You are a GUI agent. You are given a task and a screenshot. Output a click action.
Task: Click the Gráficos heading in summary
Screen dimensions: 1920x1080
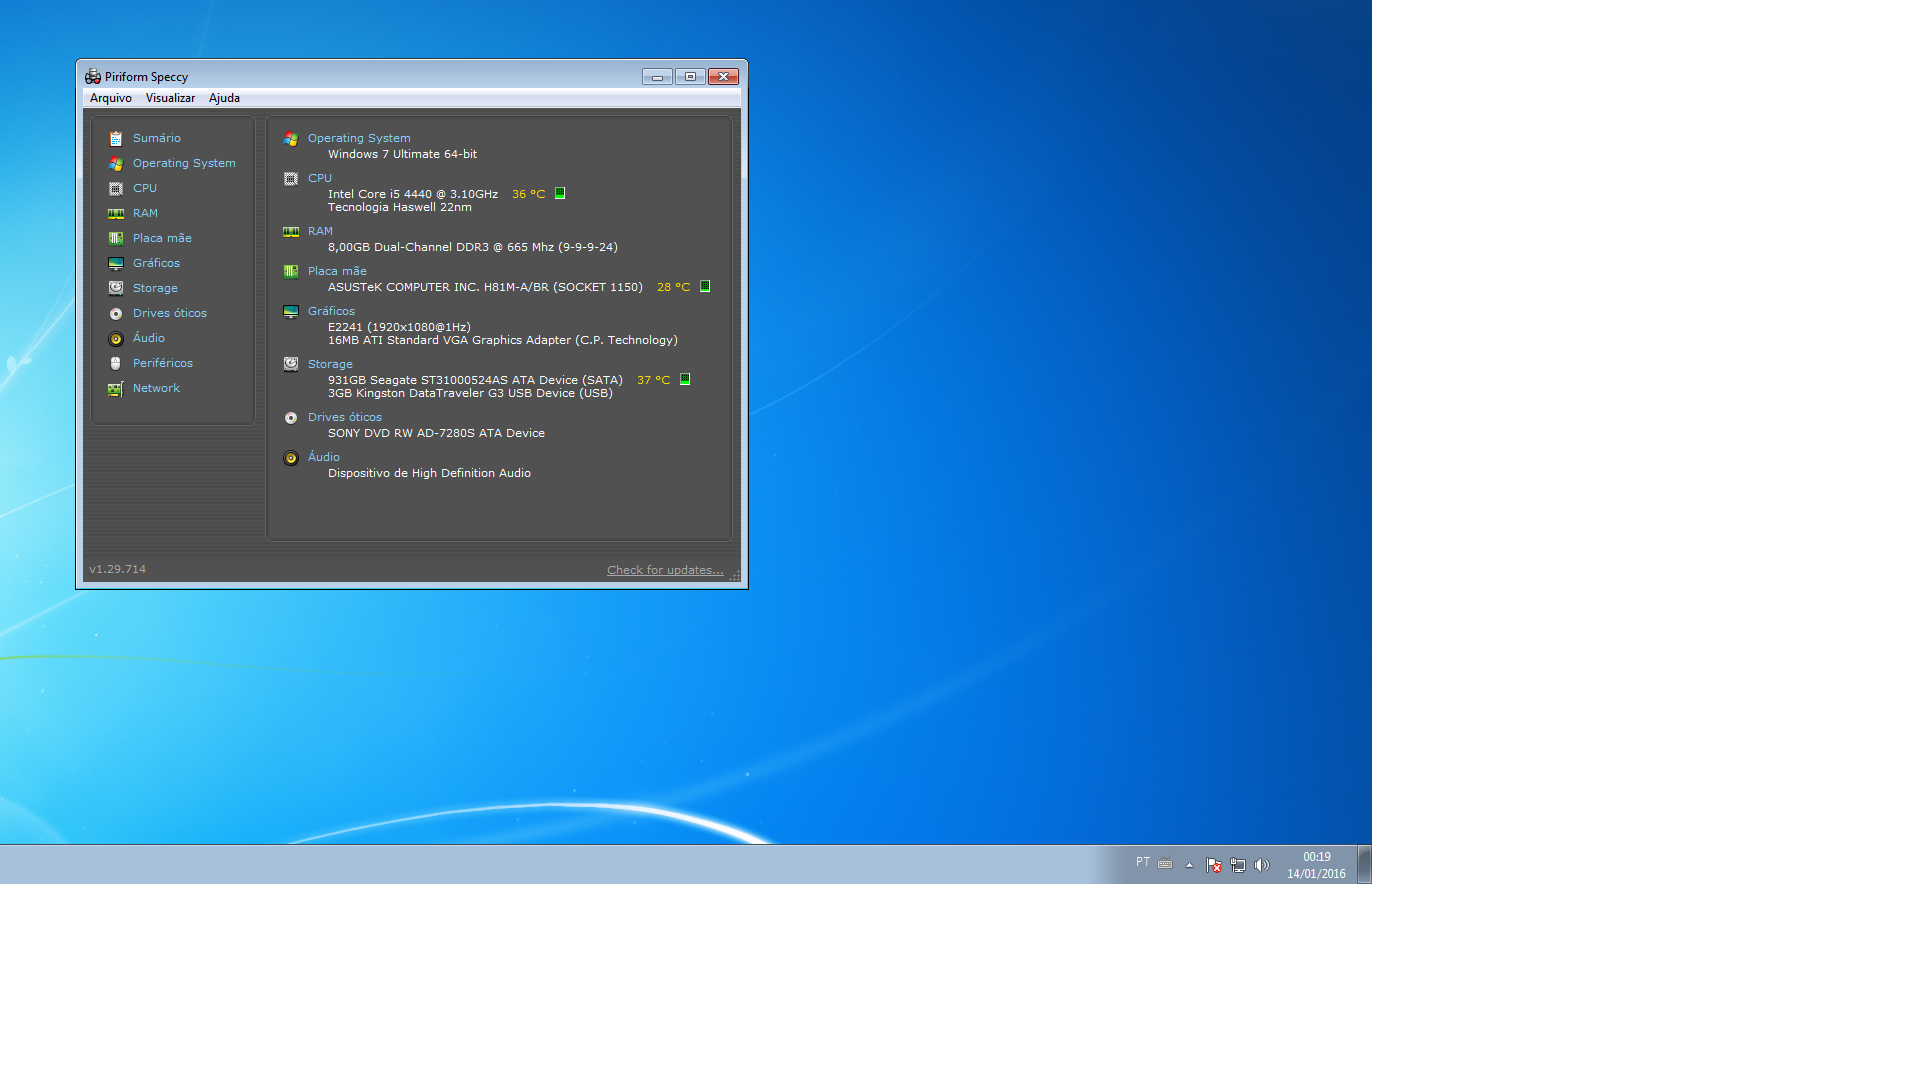click(331, 311)
